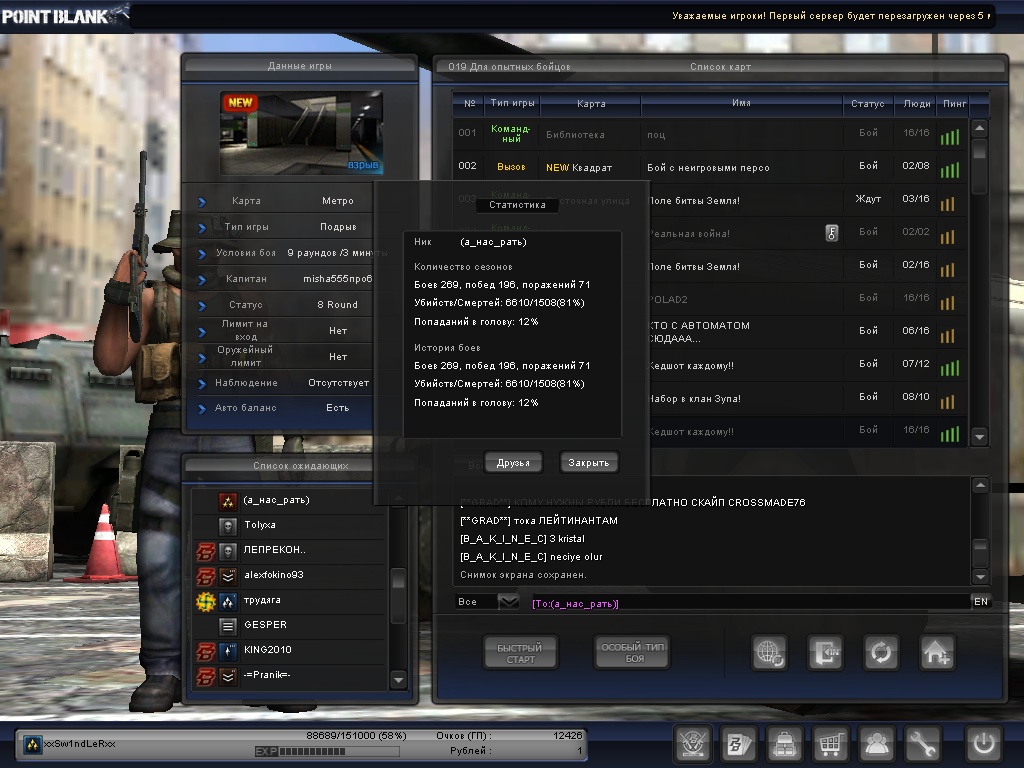1024x768 pixels.
Task: Expand the Карта setting arrow
Action: [x=202, y=202]
